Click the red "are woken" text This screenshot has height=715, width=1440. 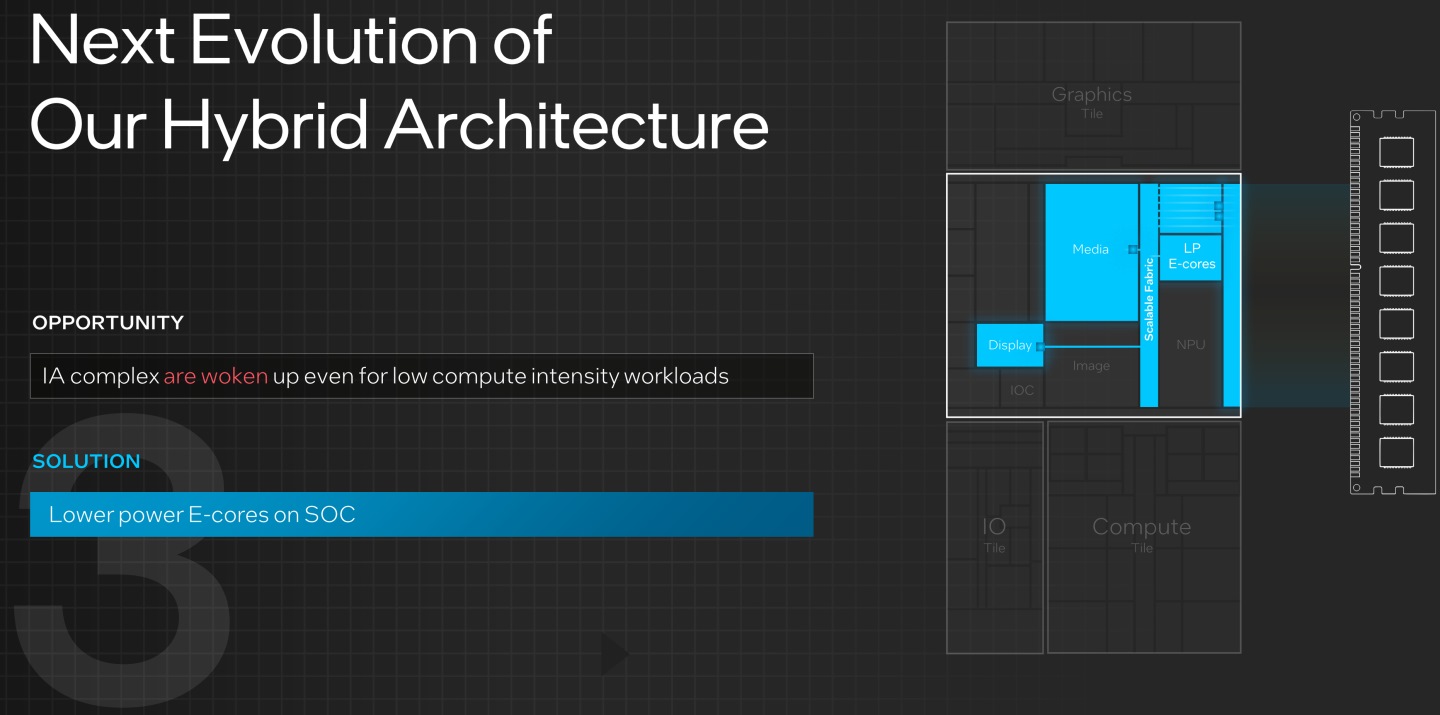[215, 377]
